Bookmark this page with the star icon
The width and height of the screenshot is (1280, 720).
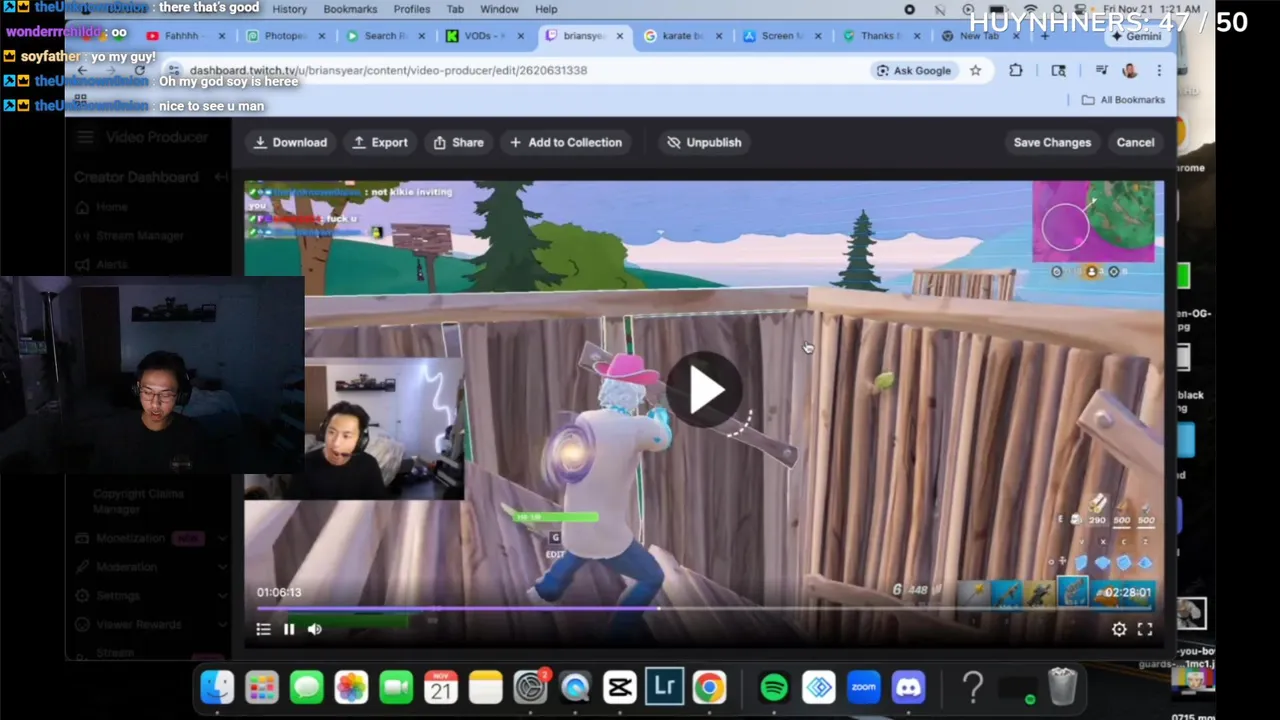(x=975, y=70)
